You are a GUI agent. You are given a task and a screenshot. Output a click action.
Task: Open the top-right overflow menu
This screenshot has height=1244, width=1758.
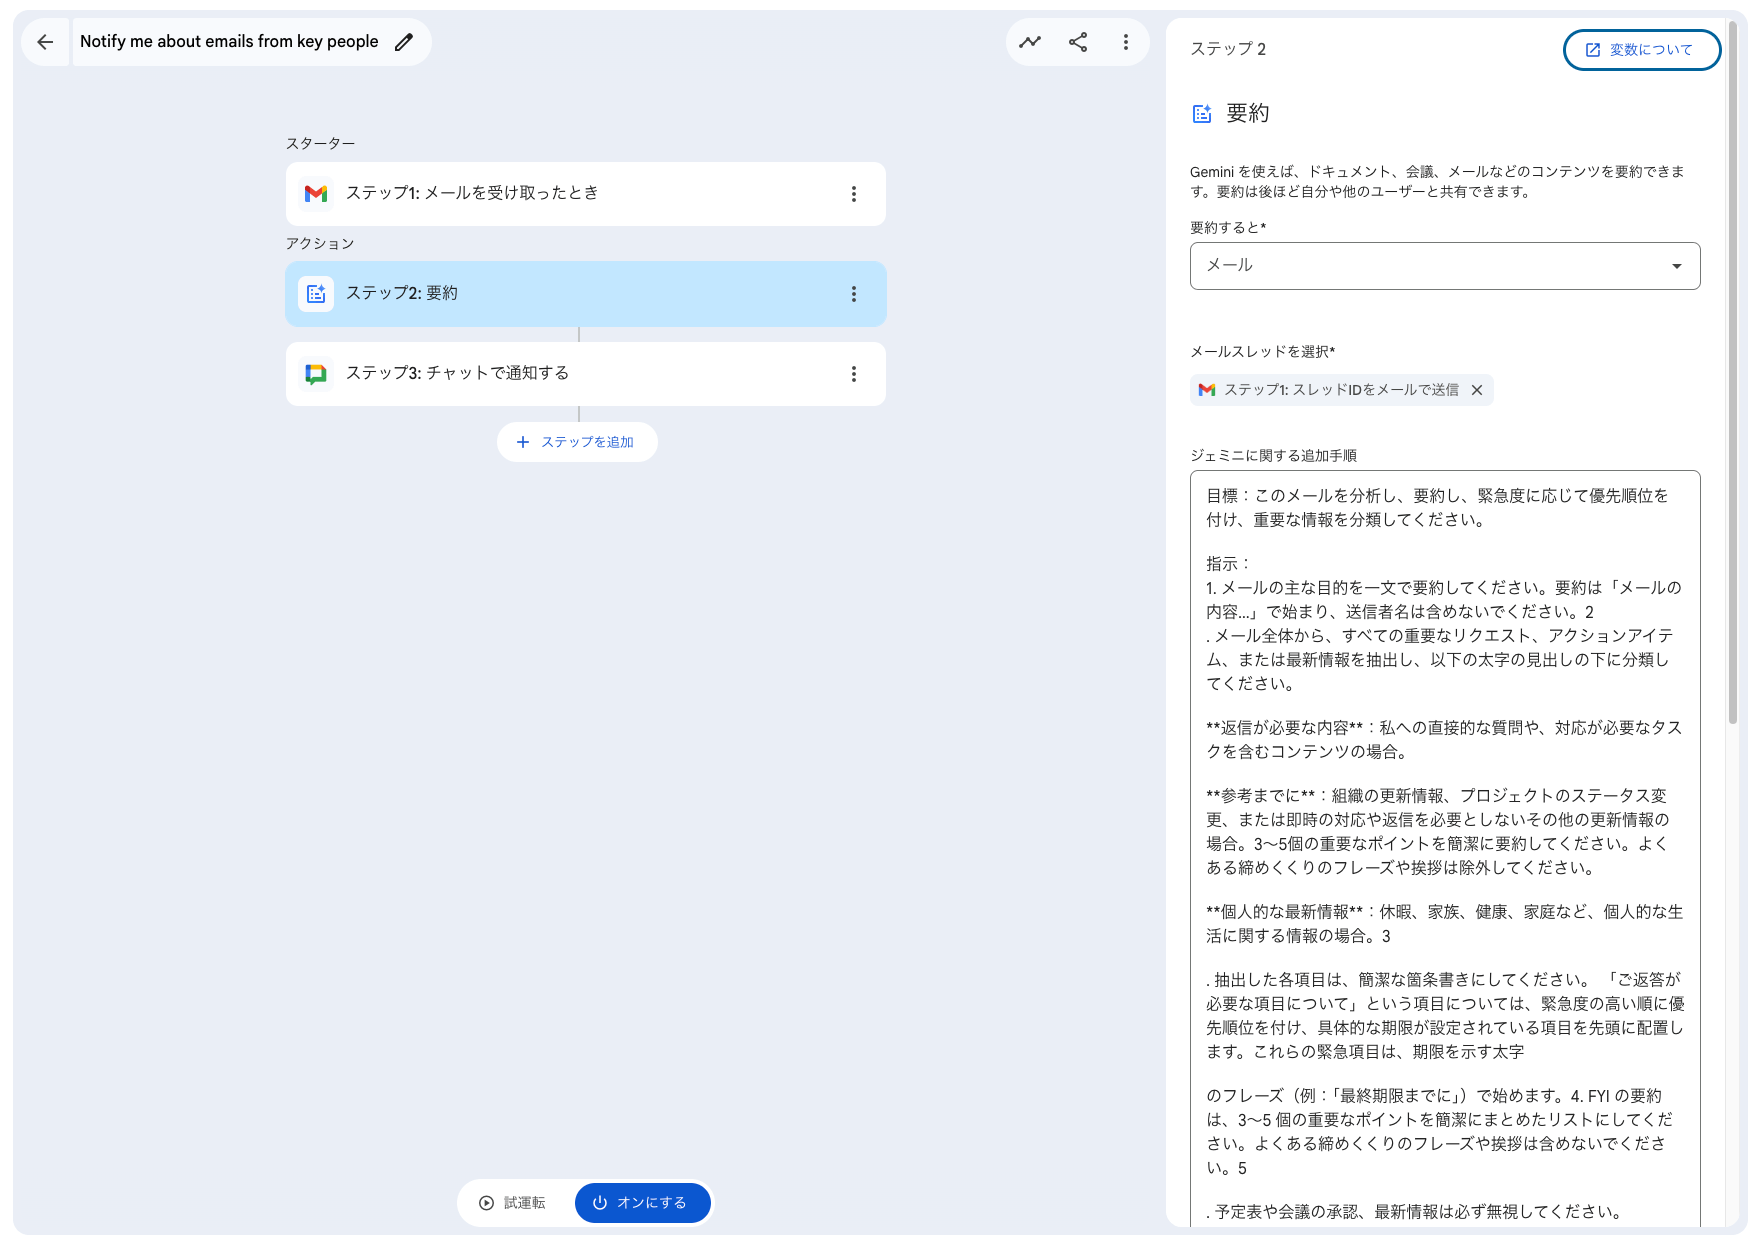tap(1126, 42)
